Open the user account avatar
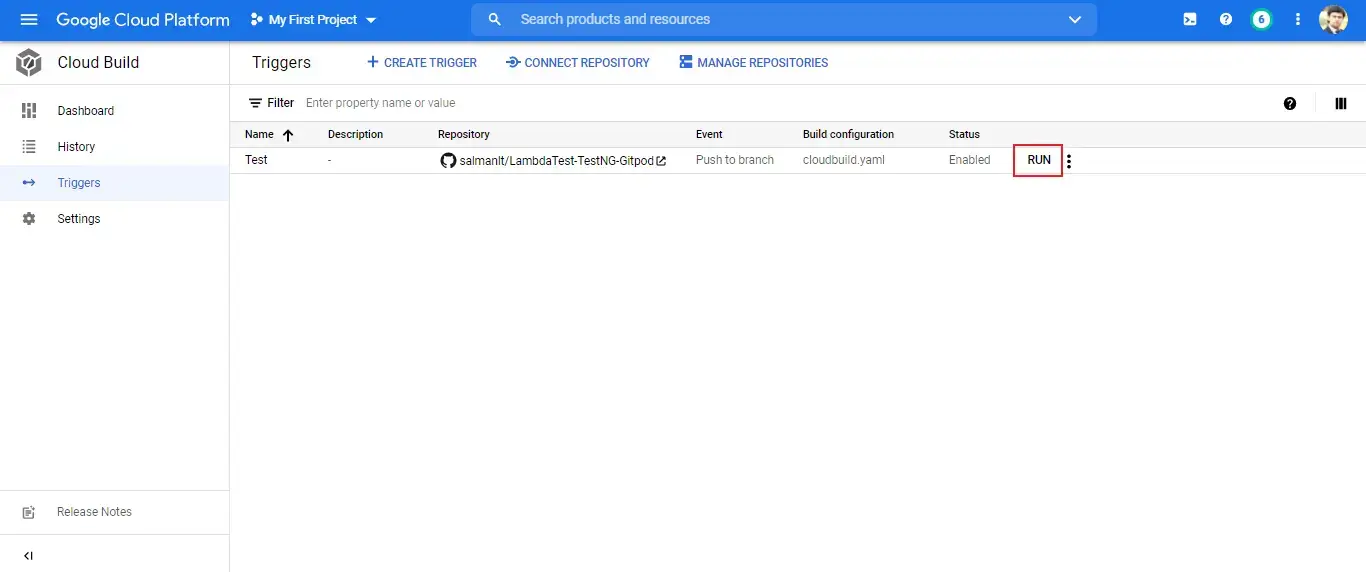The width and height of the screenshot is (1366, 572). point(1334,19)
